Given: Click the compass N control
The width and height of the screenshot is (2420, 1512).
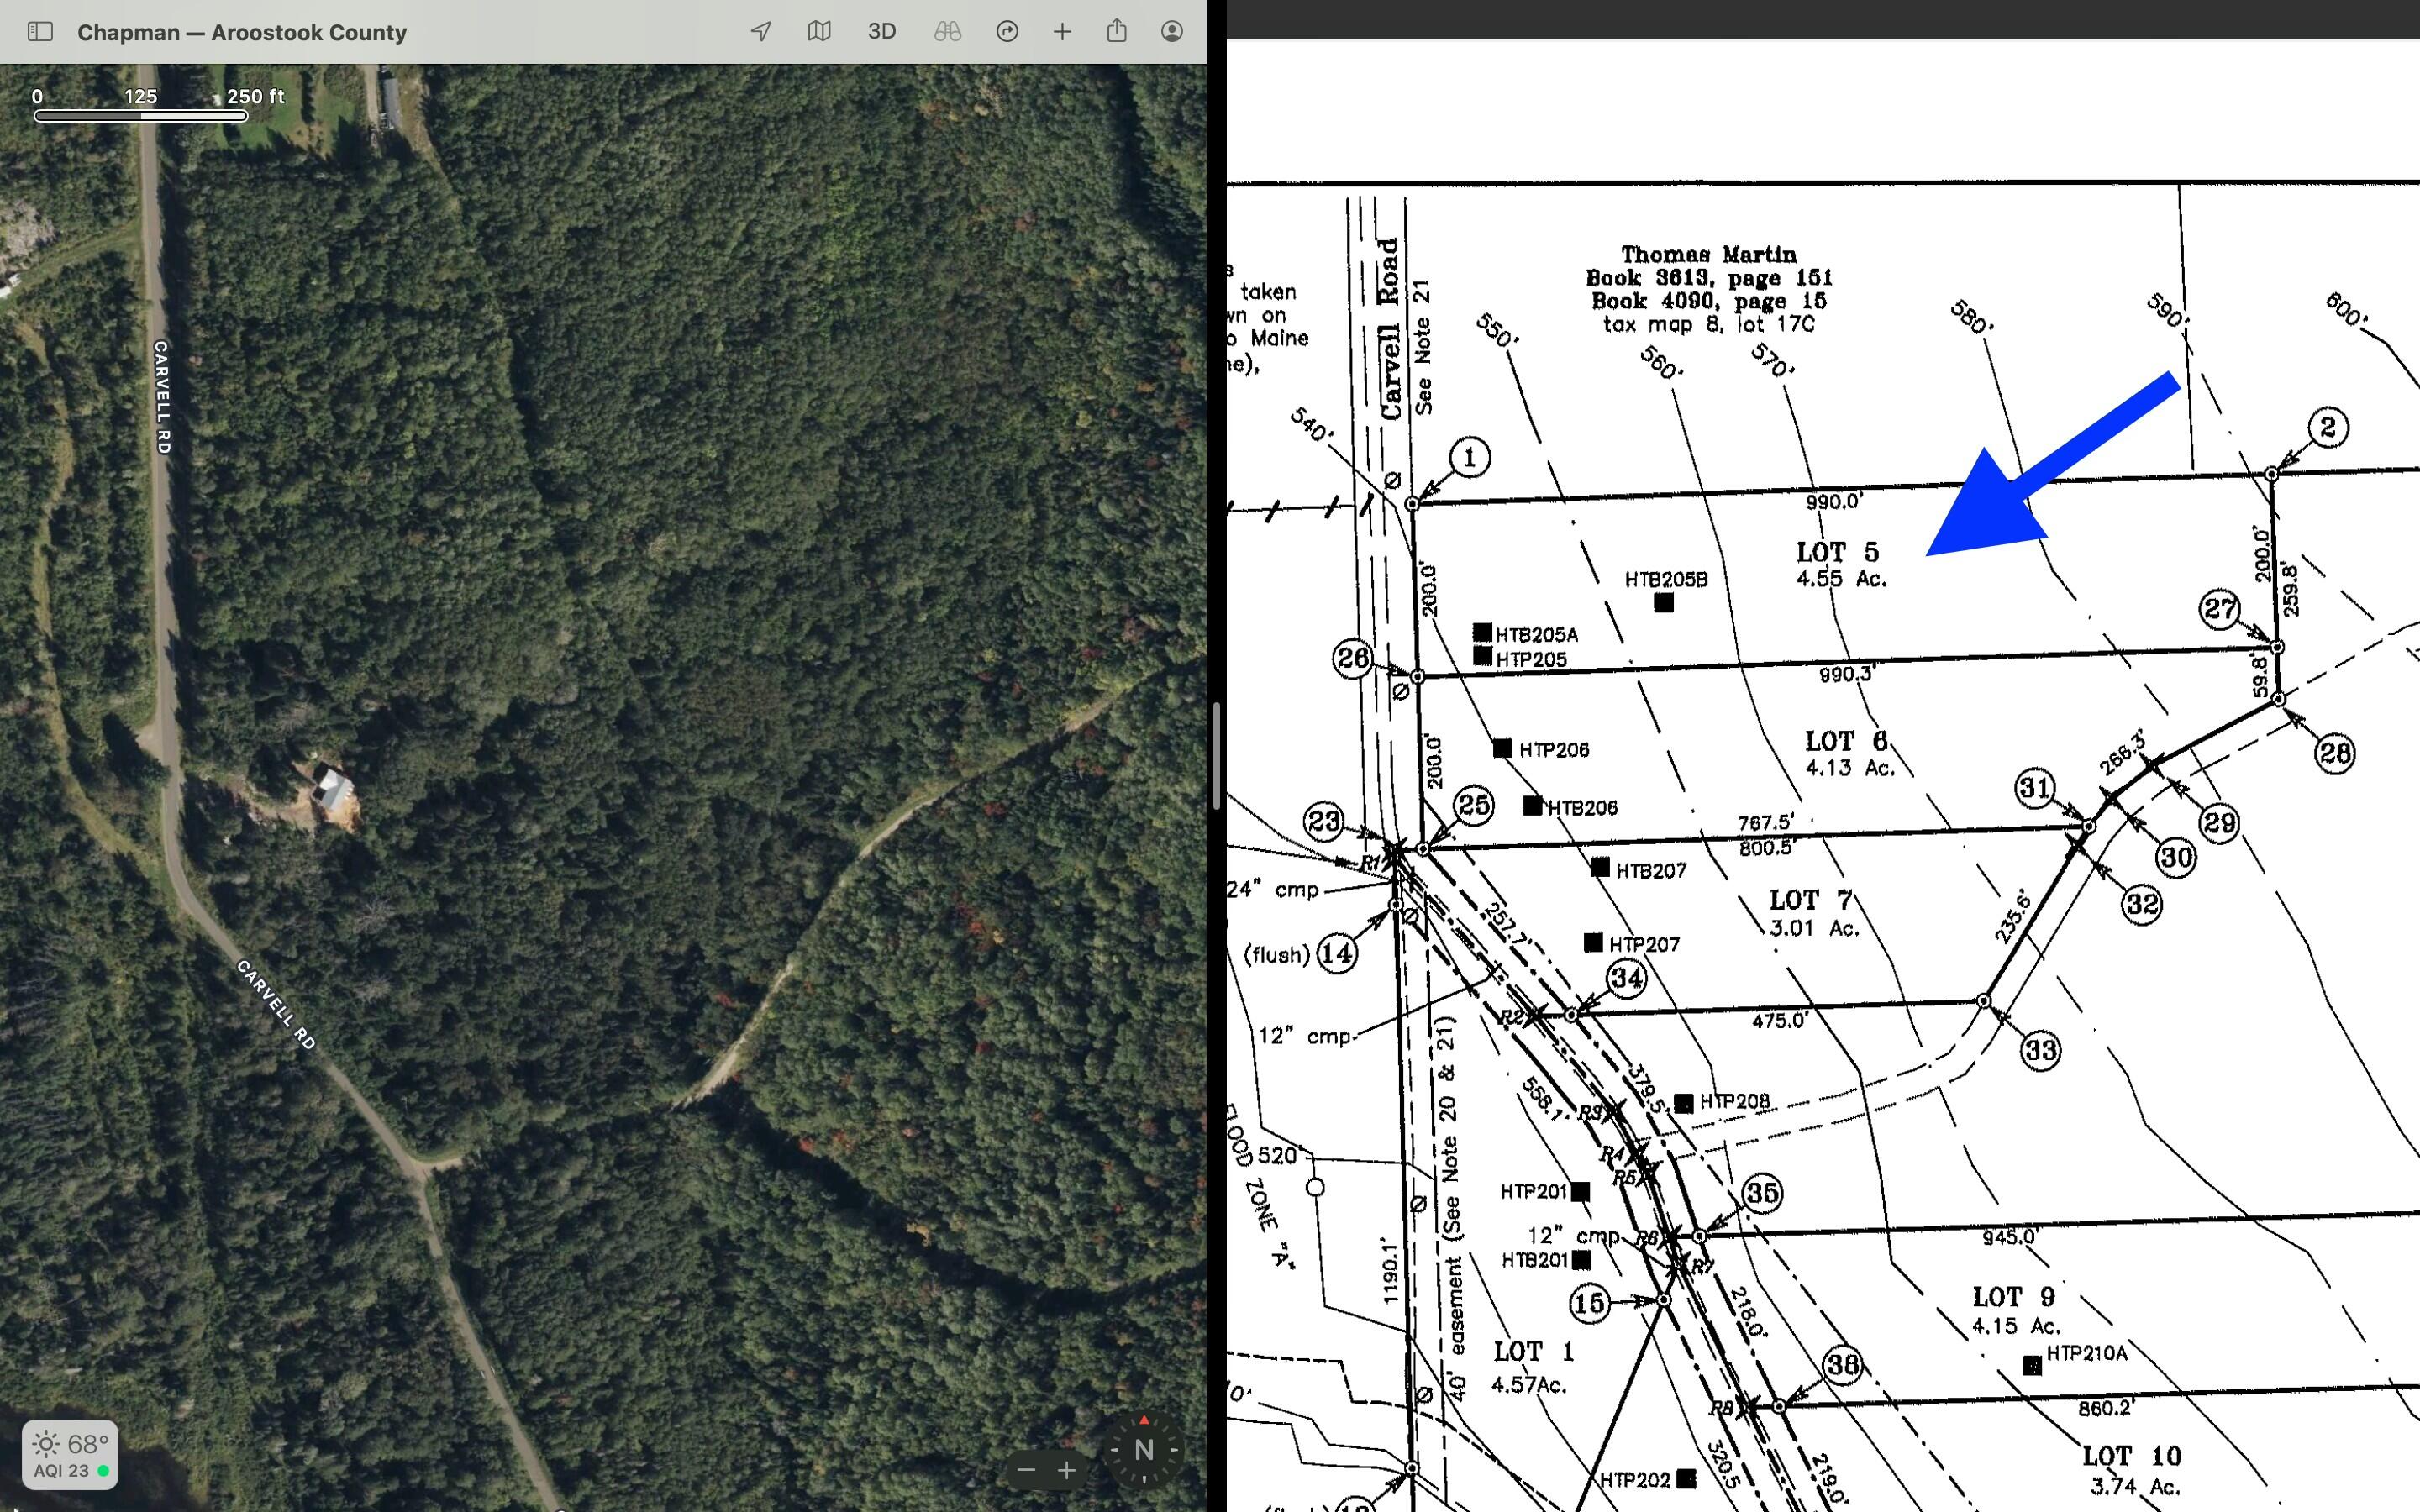Looking at the screenshot, I should pyautogui.click(x=1144, y=1449).
